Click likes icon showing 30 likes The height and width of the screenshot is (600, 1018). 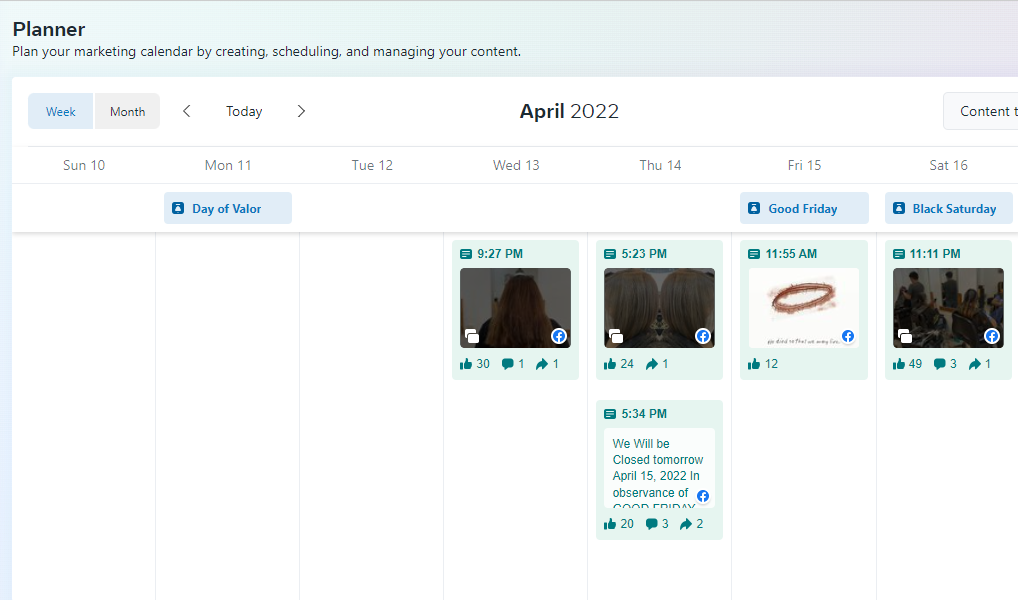tap(466, 364)
